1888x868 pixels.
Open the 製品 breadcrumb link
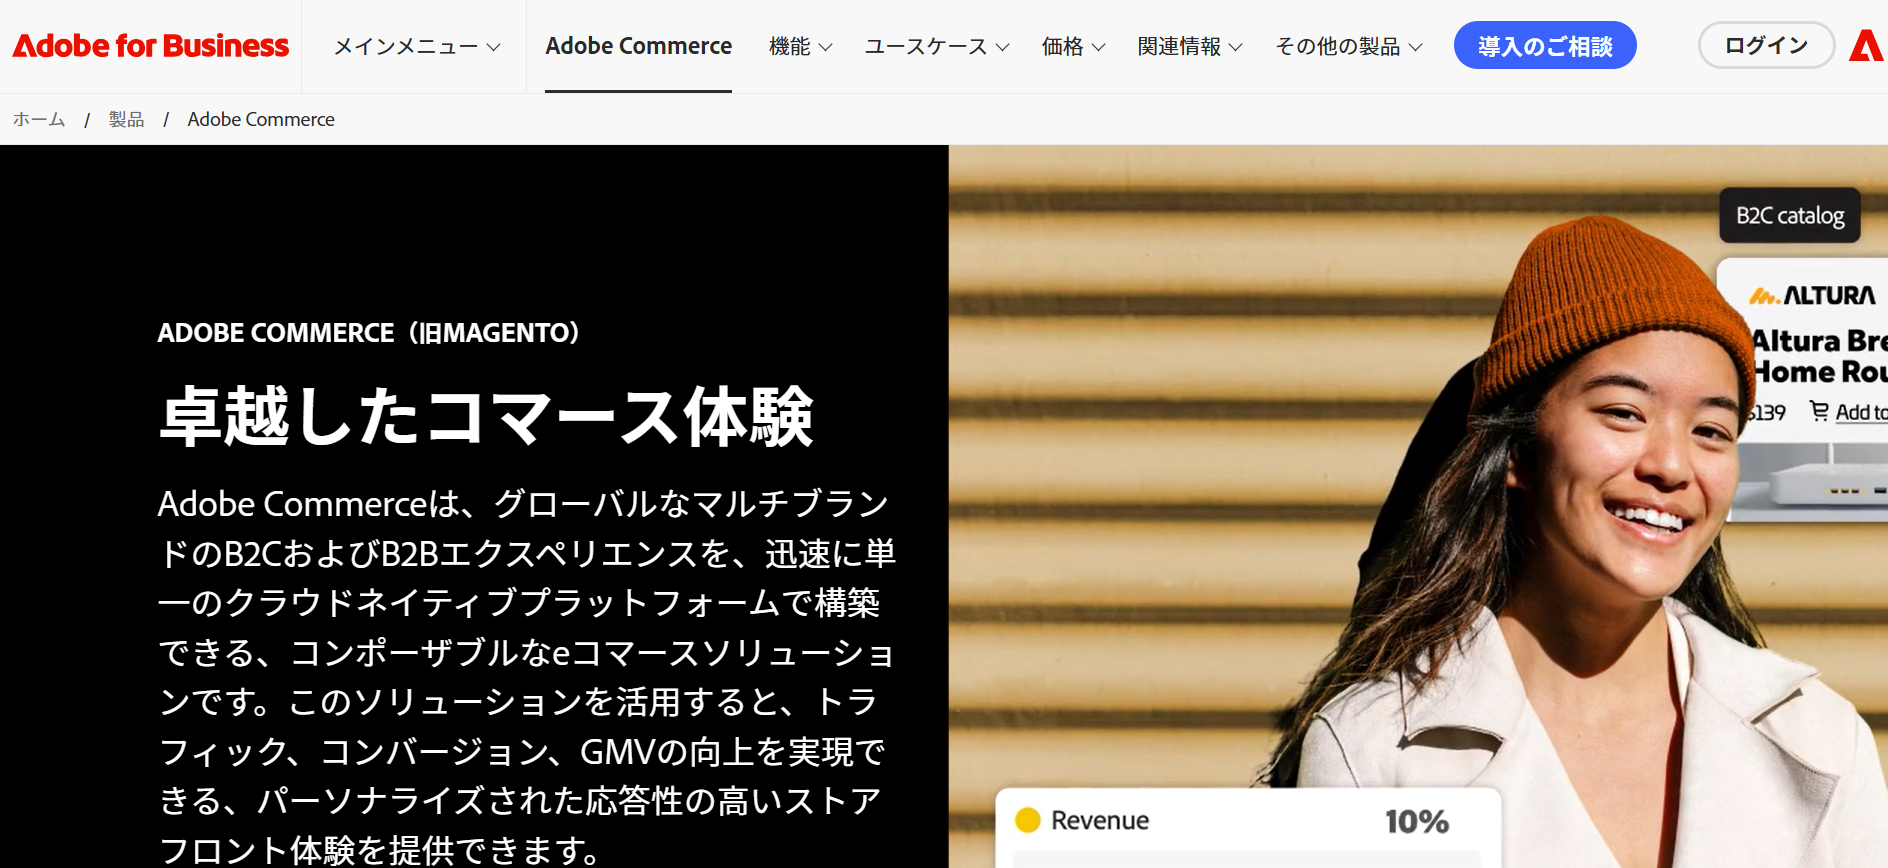[126, 120]
